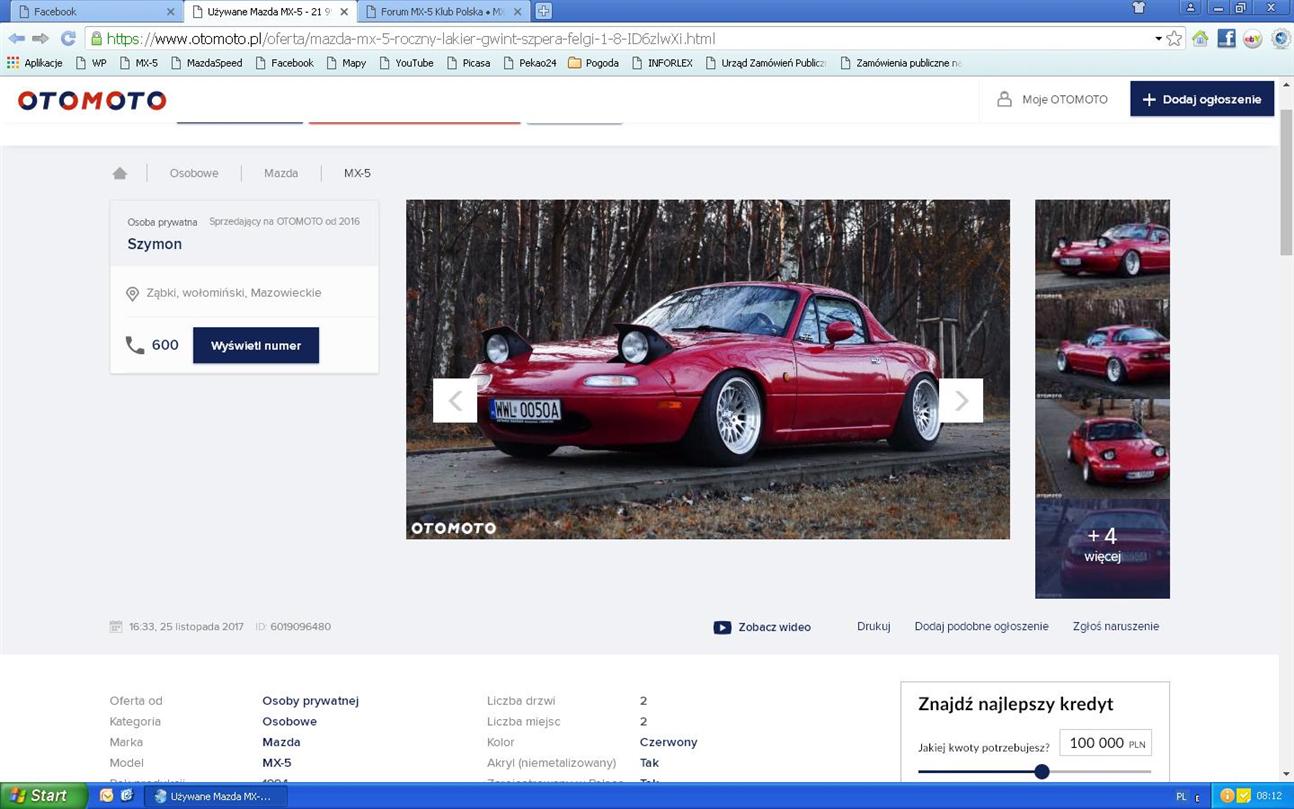Click the browser forward arrow
1294x809 pixels.
pyautogui.click(x=40, y=38)
